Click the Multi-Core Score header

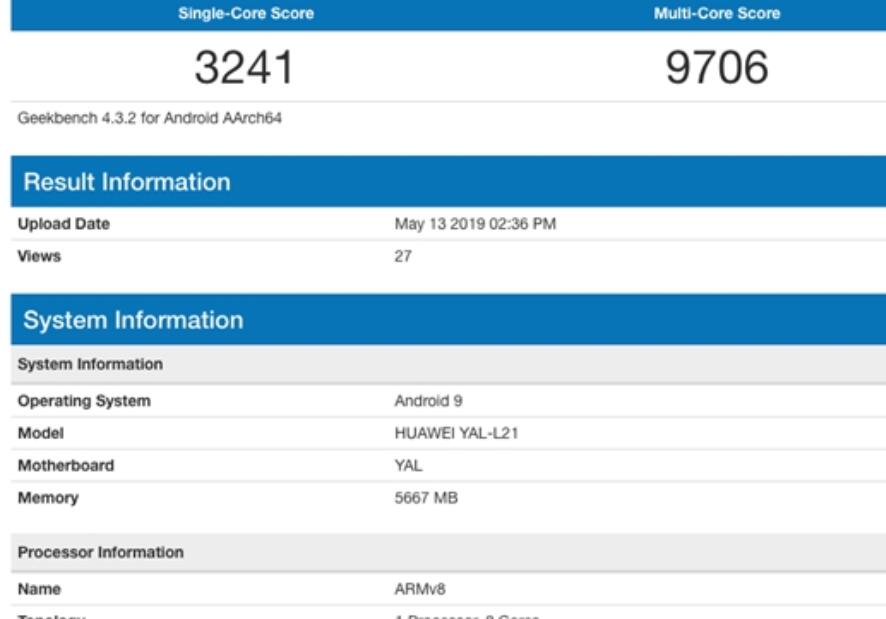[716, 14]
